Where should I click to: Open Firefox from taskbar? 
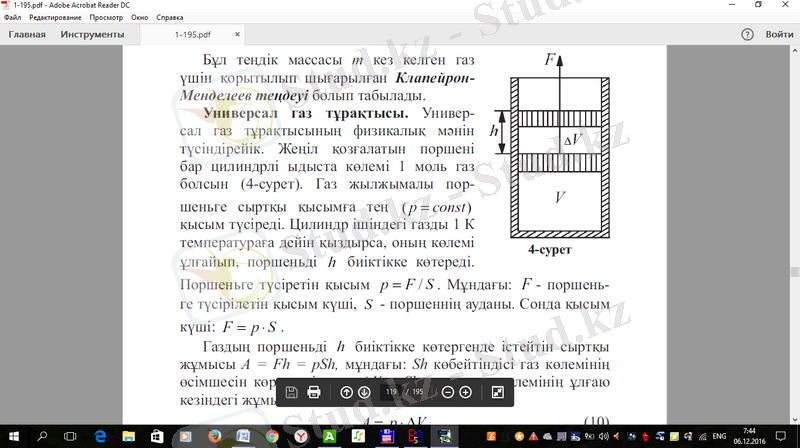[x=214, y=436]
